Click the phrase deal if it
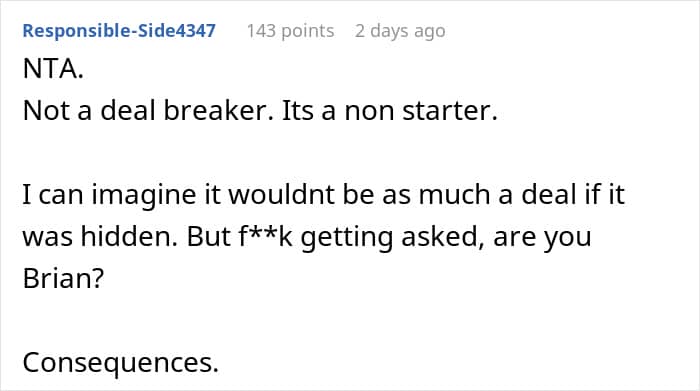 pyautogui.click(x=573, y=195)
